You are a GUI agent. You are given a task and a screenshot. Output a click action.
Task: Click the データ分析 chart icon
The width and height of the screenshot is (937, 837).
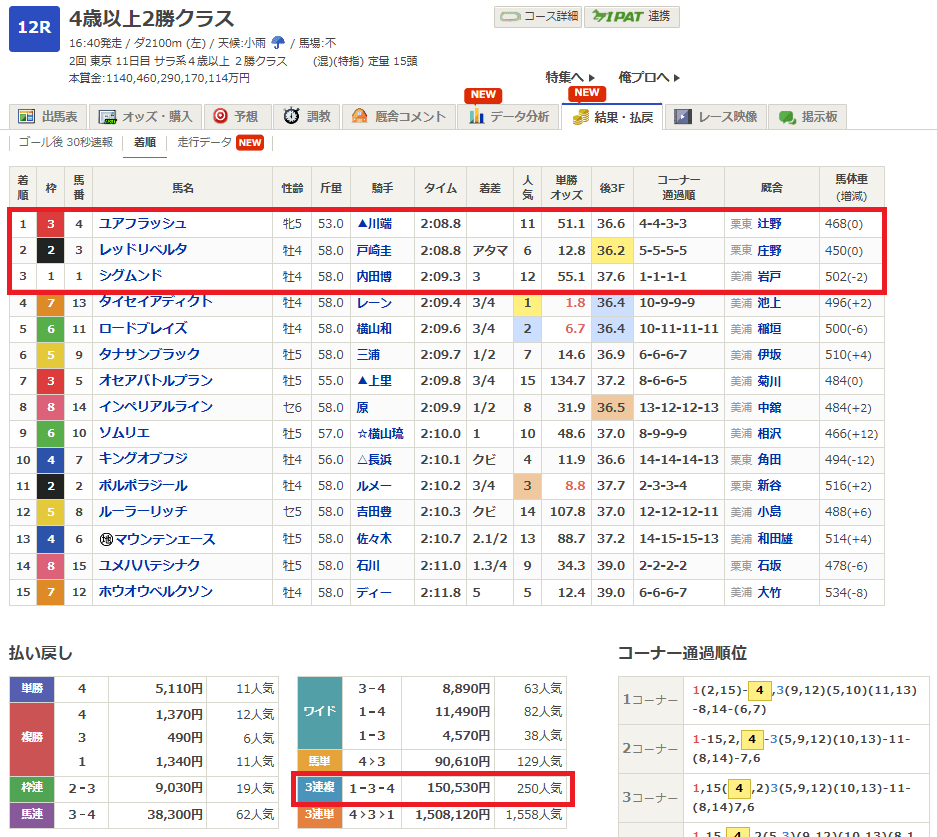476,117
